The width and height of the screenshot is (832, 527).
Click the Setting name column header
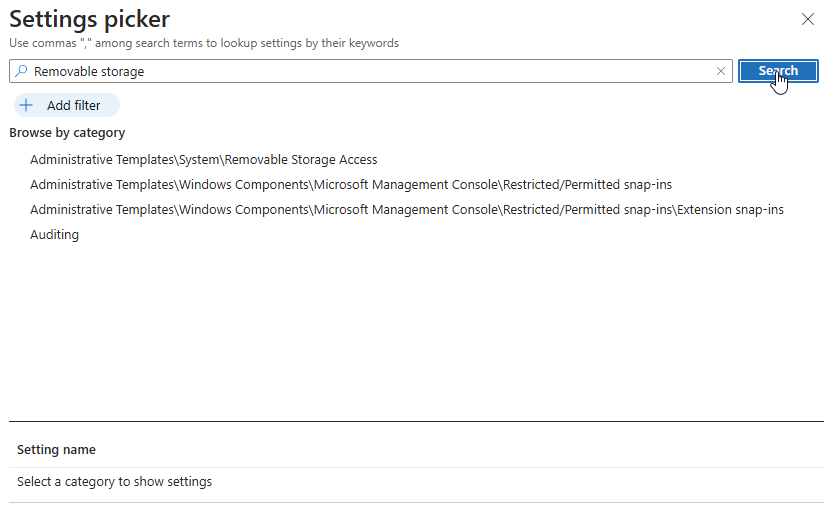56,450
